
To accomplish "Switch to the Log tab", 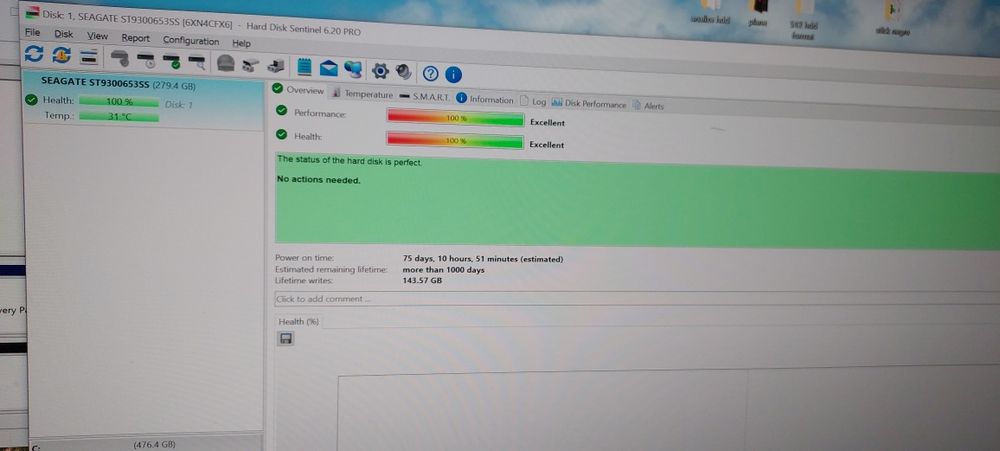I will 533,101.
